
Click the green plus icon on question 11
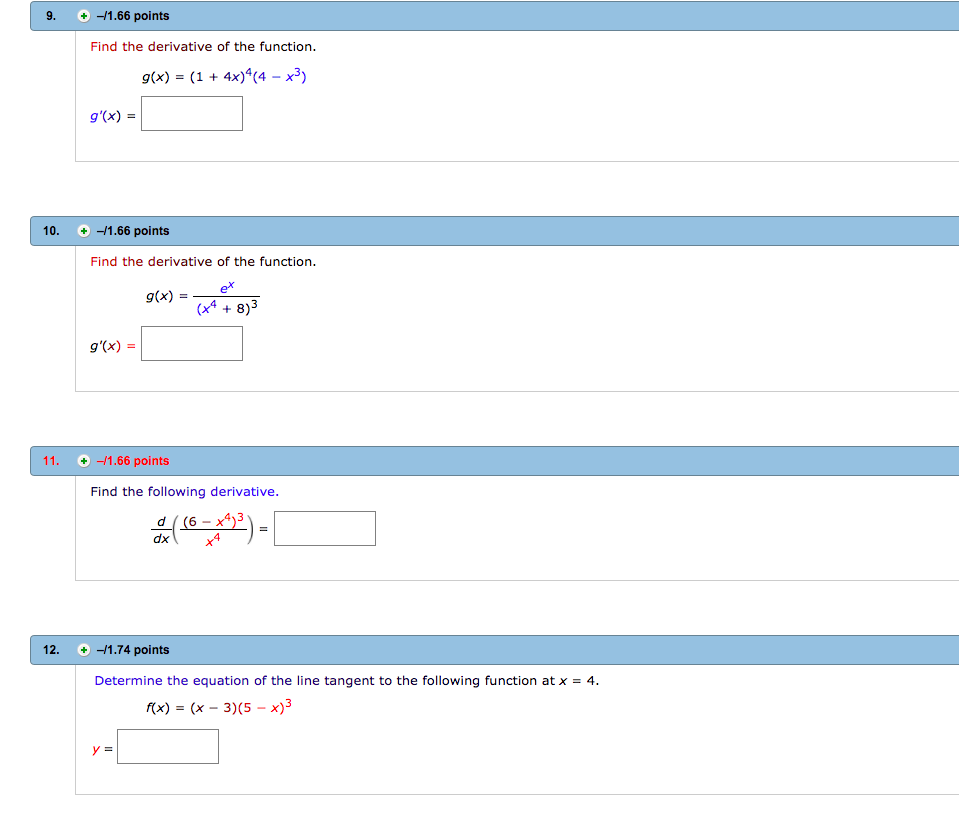click(x=82, y=461)
